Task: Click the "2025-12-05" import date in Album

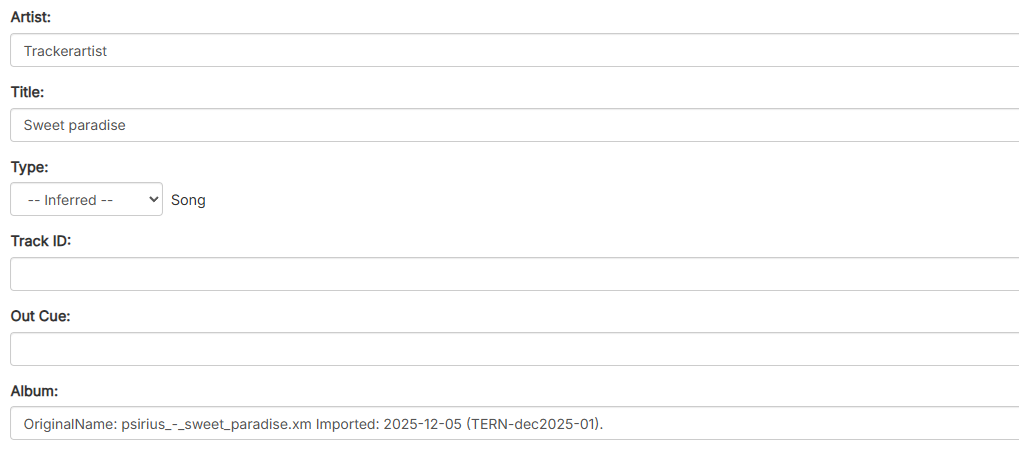Action: pos(425,424)
